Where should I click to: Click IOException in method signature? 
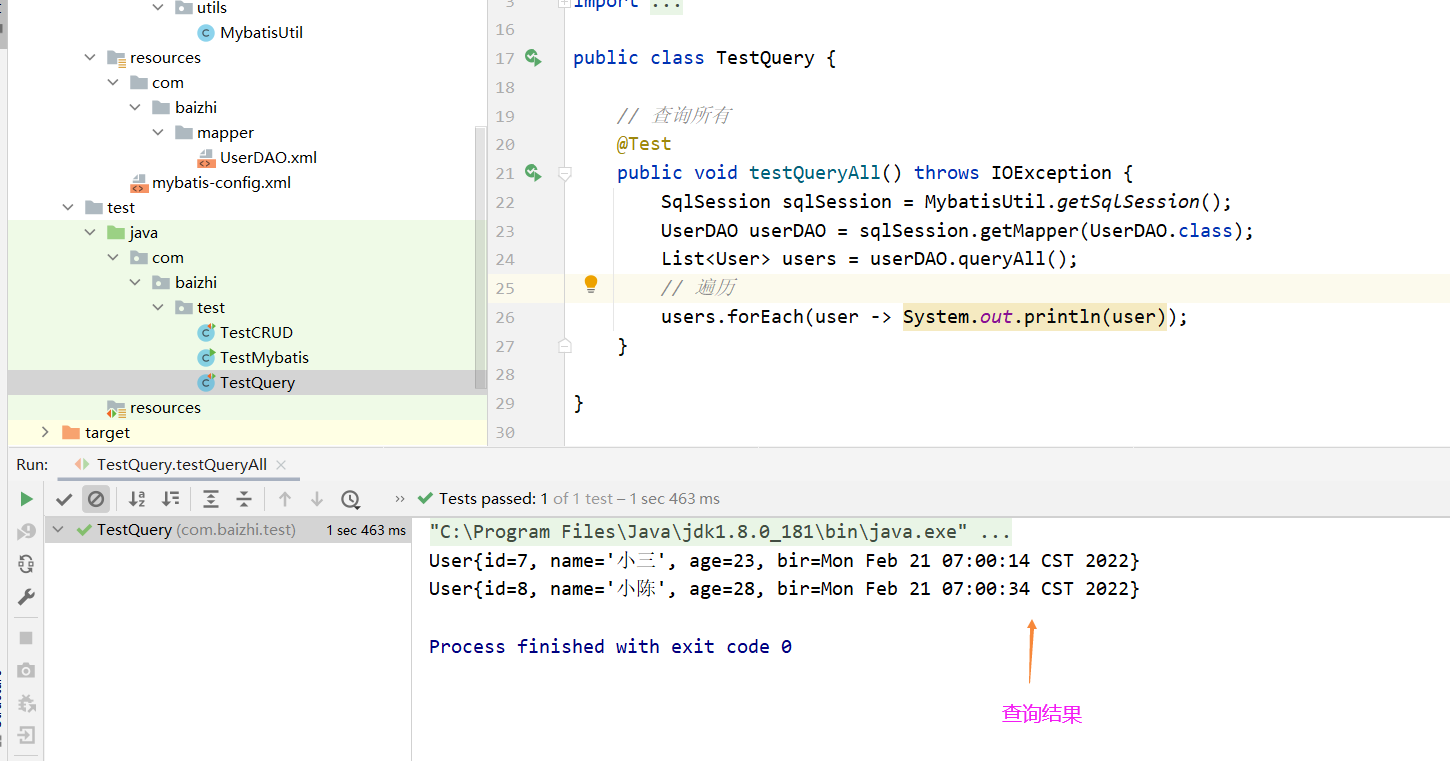(x=1051, y=173)
